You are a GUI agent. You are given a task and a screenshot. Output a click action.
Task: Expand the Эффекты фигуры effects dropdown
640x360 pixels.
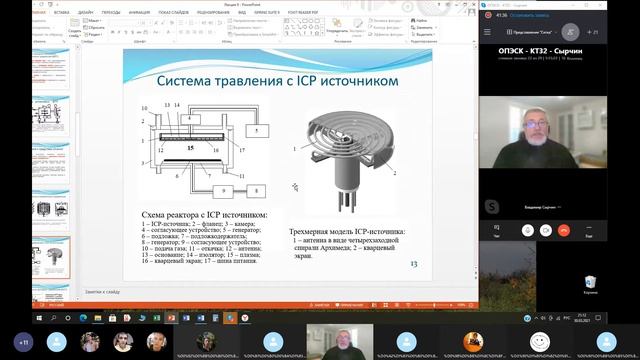click(x=386, y=34)
